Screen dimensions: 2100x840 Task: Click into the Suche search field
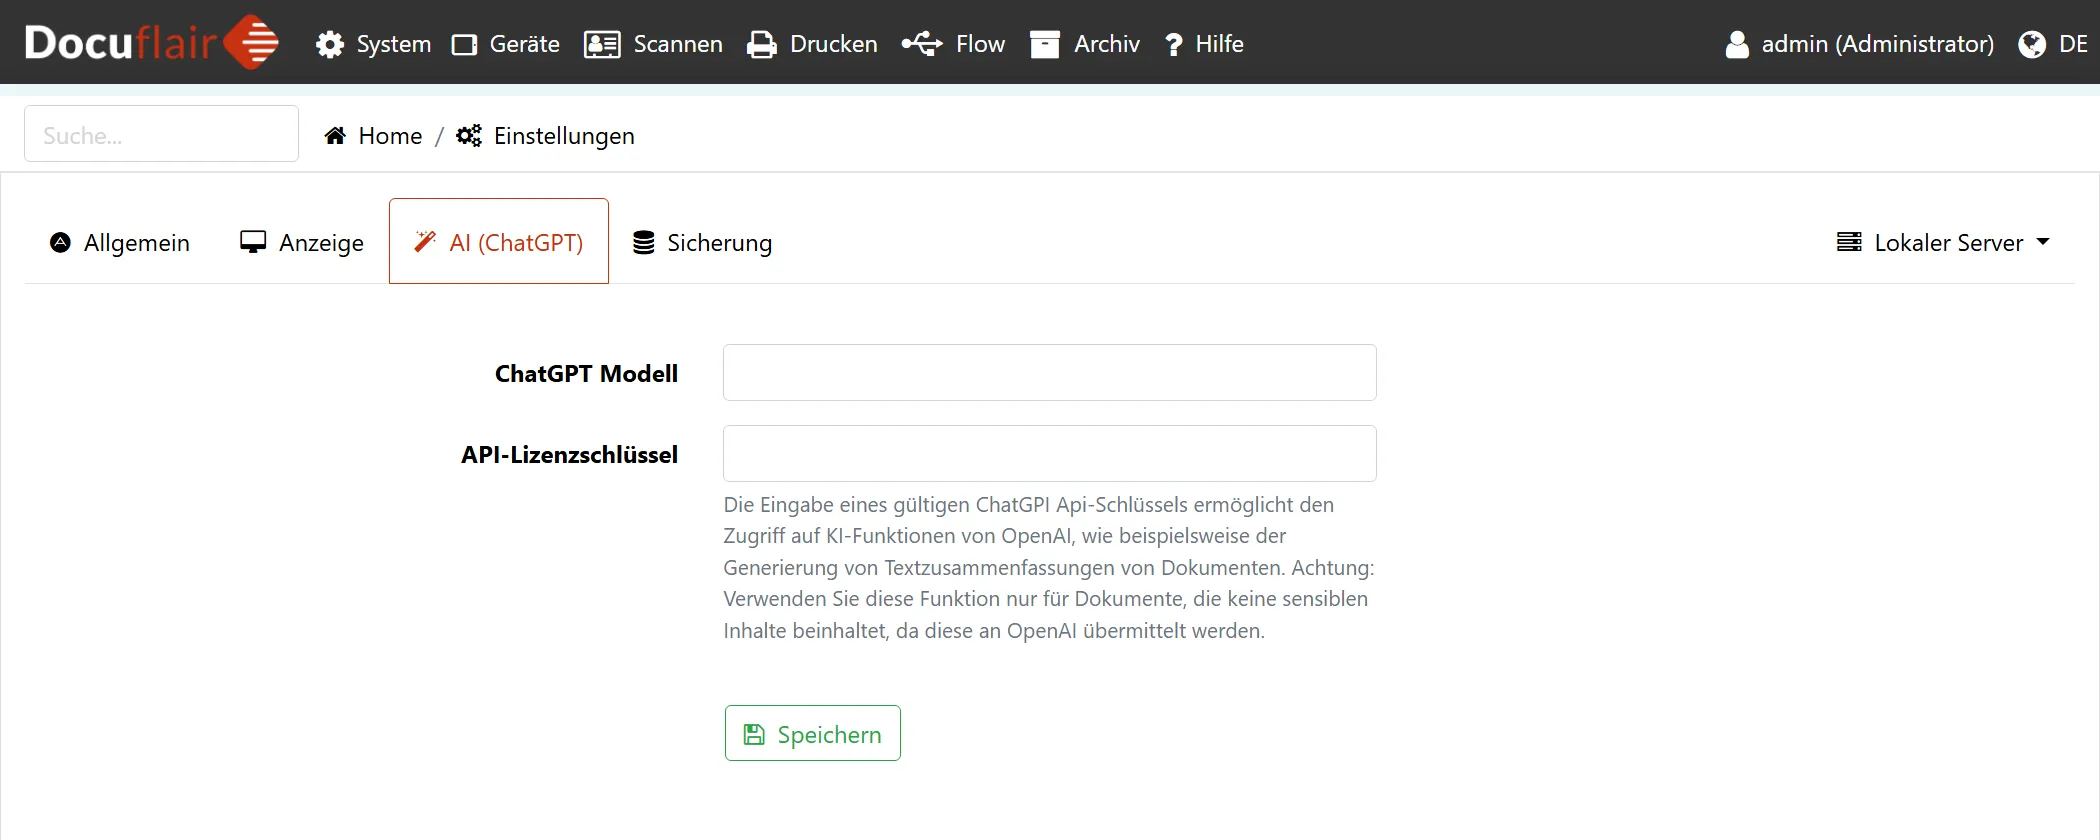point(161,135)
